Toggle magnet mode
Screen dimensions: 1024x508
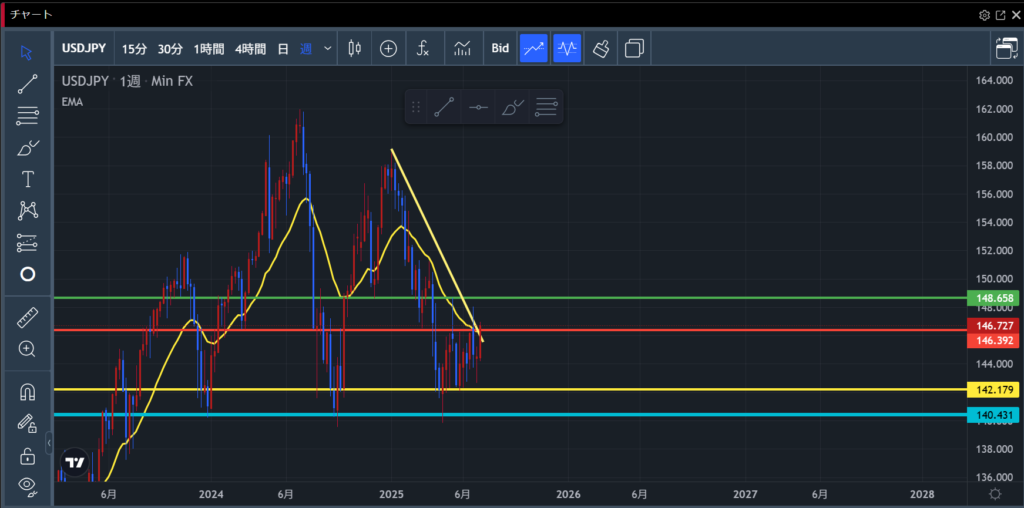pos(27,392)
